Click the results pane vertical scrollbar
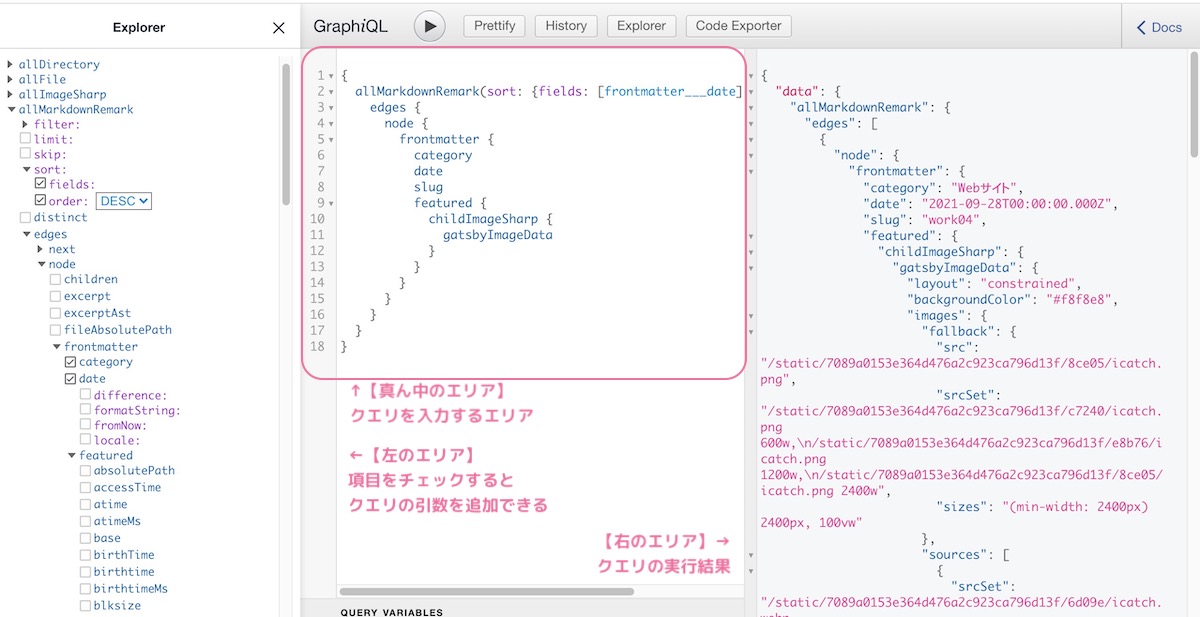 tap(1194, 105)
